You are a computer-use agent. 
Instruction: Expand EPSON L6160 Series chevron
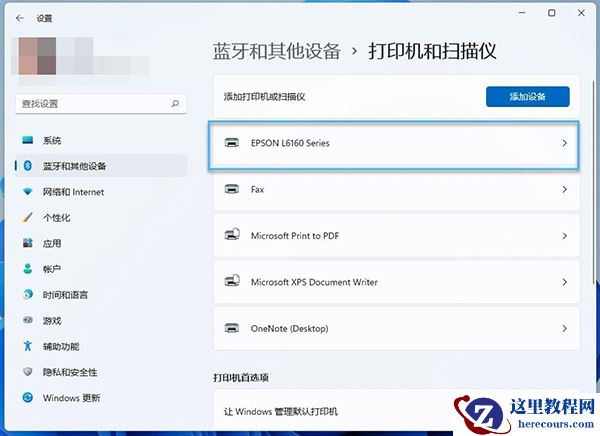click(x=564, y=143)
